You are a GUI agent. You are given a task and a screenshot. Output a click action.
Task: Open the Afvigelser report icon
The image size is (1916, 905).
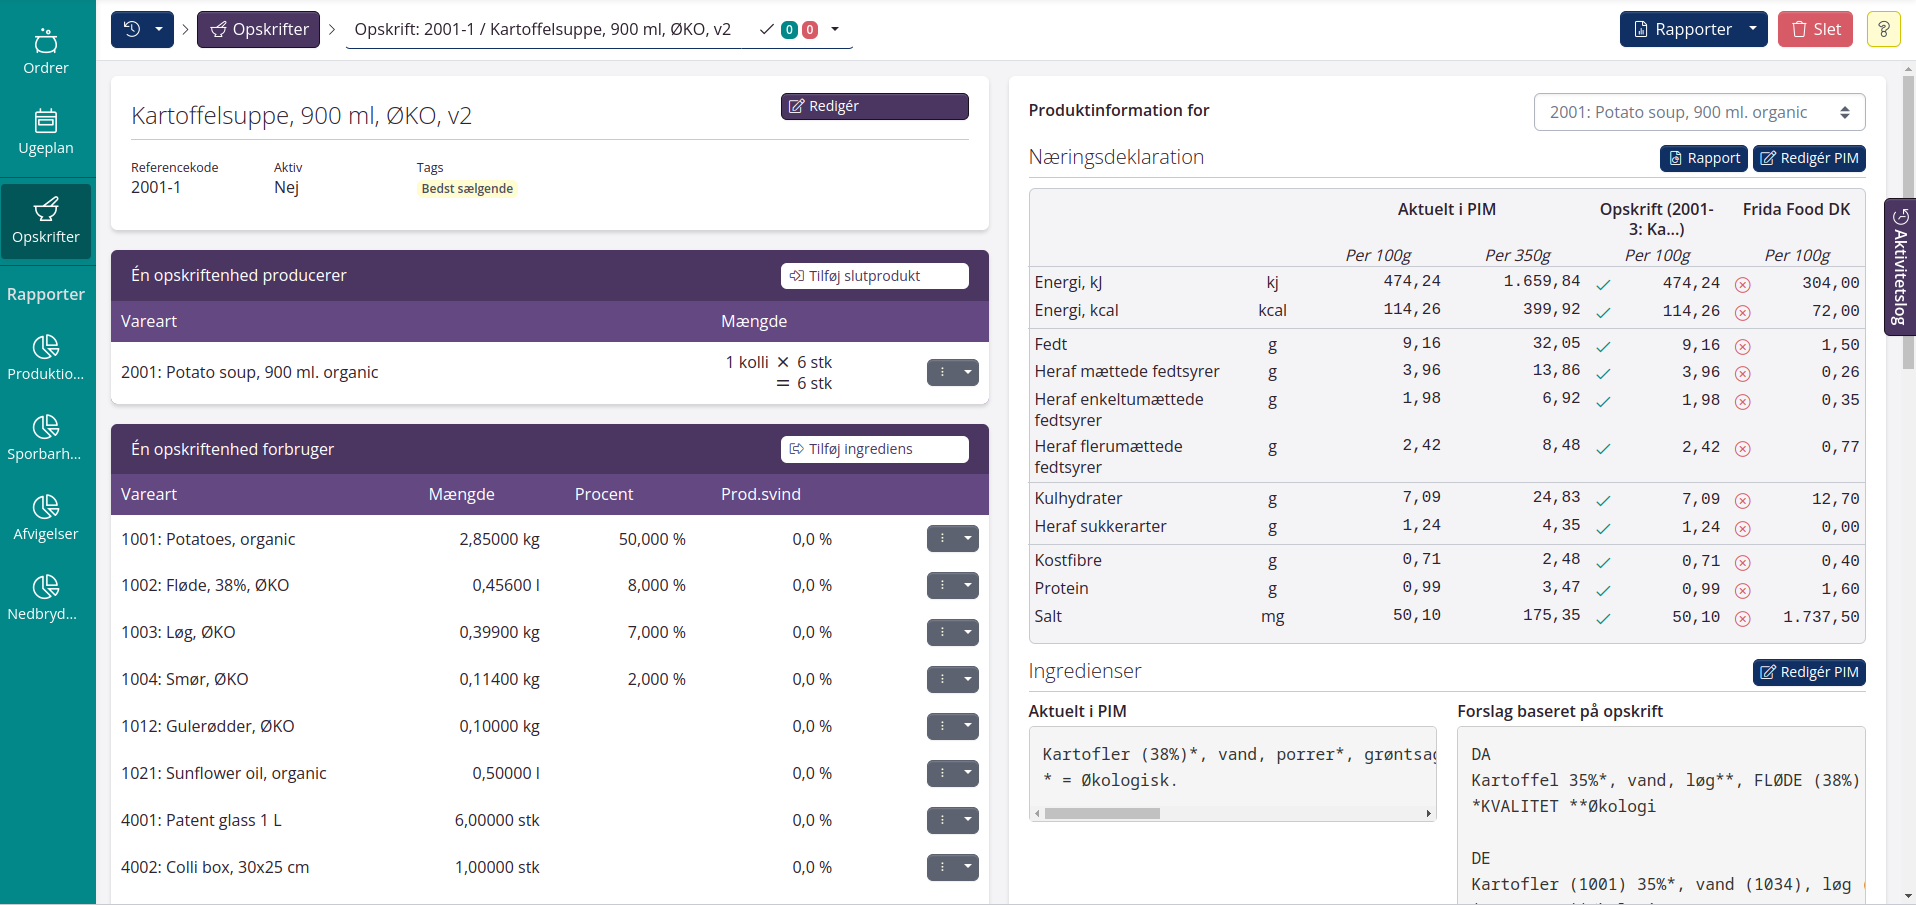tap(46, 518)
